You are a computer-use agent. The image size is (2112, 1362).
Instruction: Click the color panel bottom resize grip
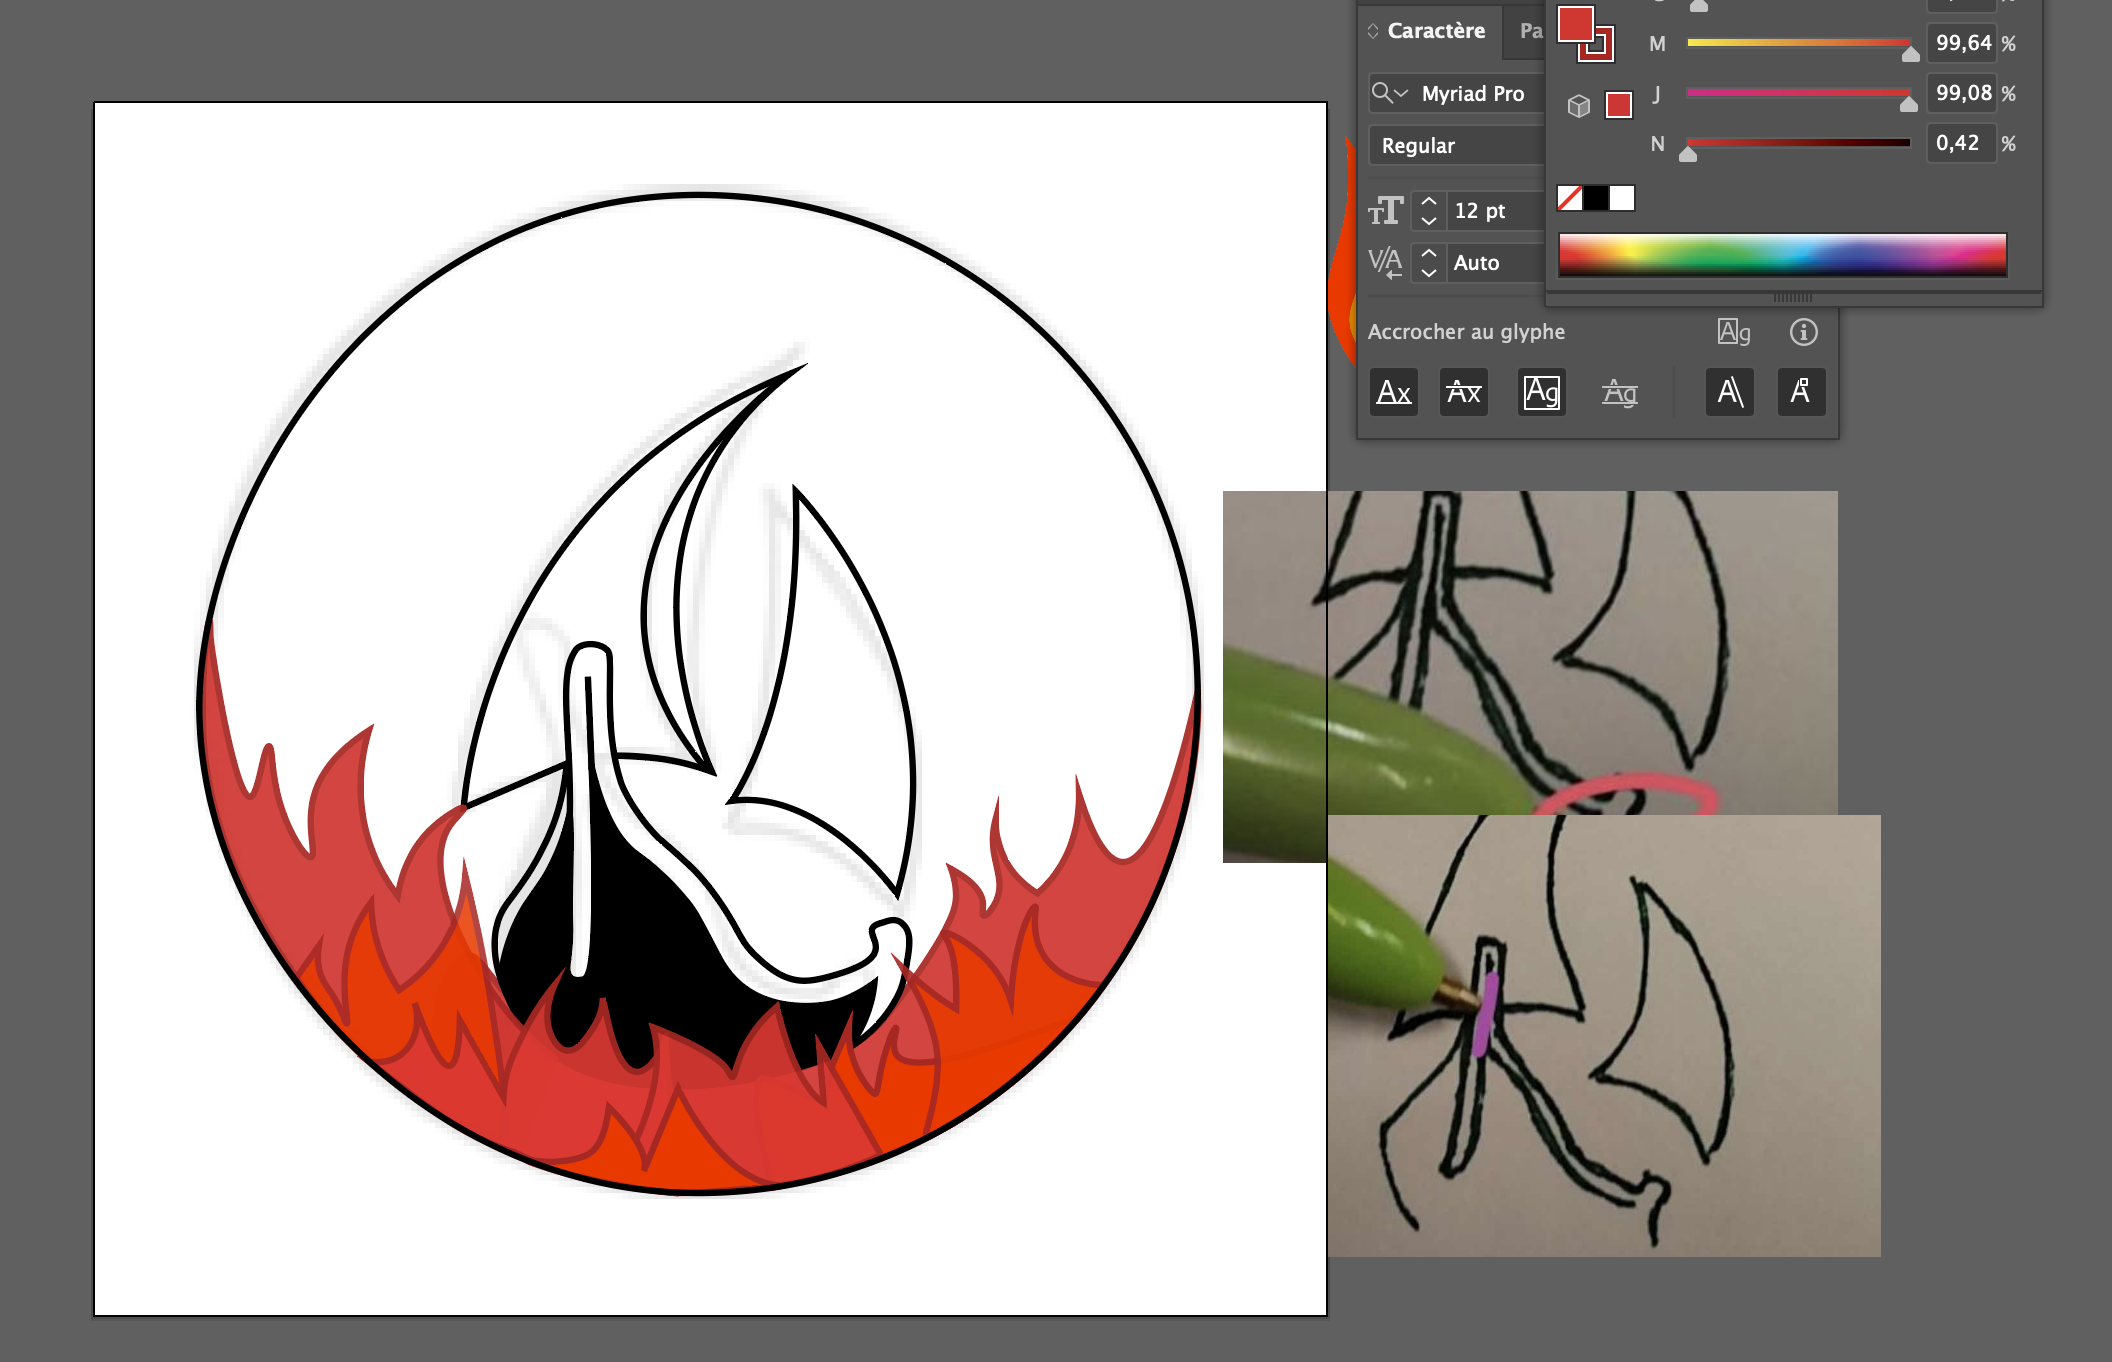coord(1792,298)
